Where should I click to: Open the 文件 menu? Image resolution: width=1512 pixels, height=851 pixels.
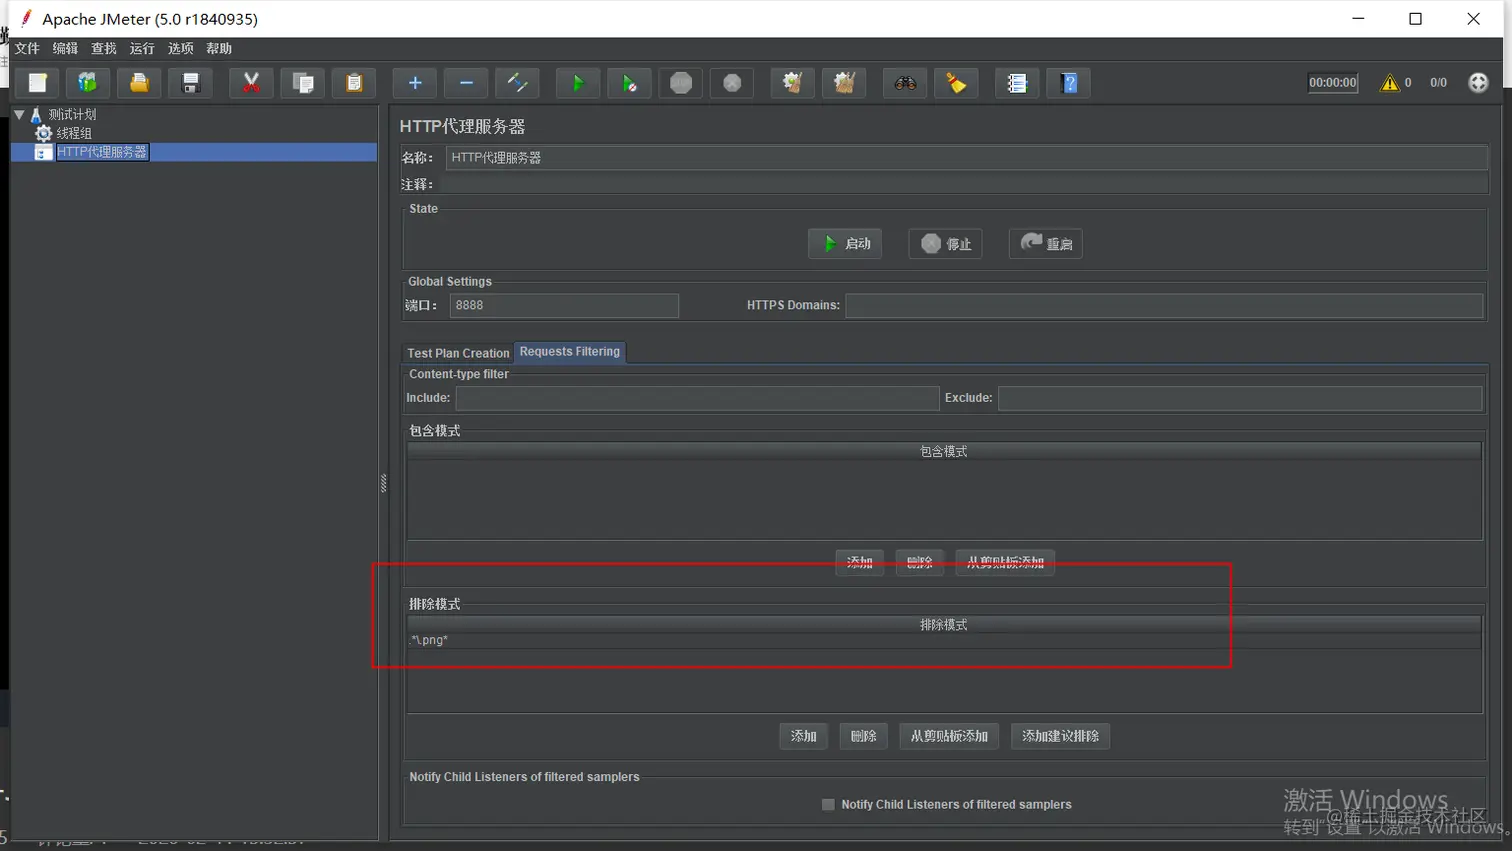tap(27, 48)
